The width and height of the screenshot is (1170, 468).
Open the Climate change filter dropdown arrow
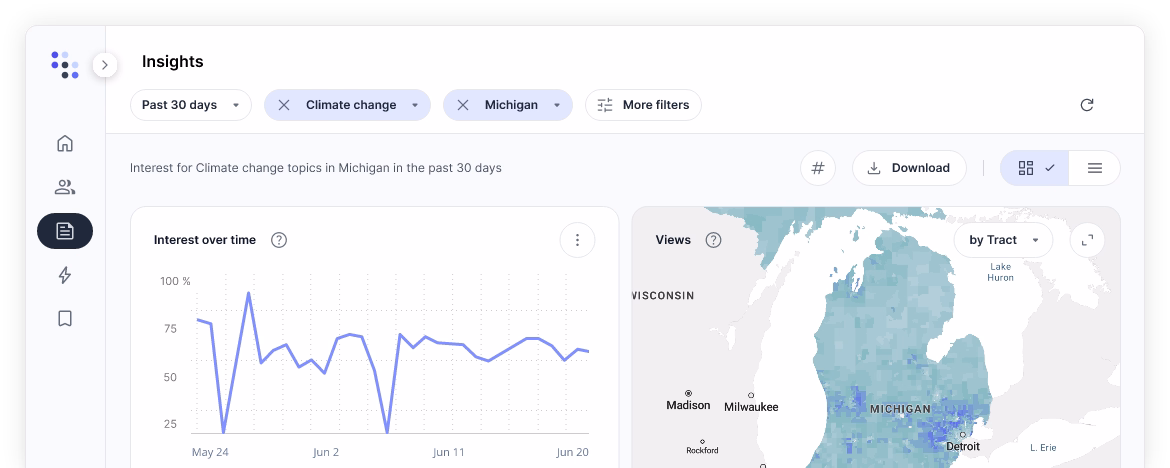coord(415,105)
